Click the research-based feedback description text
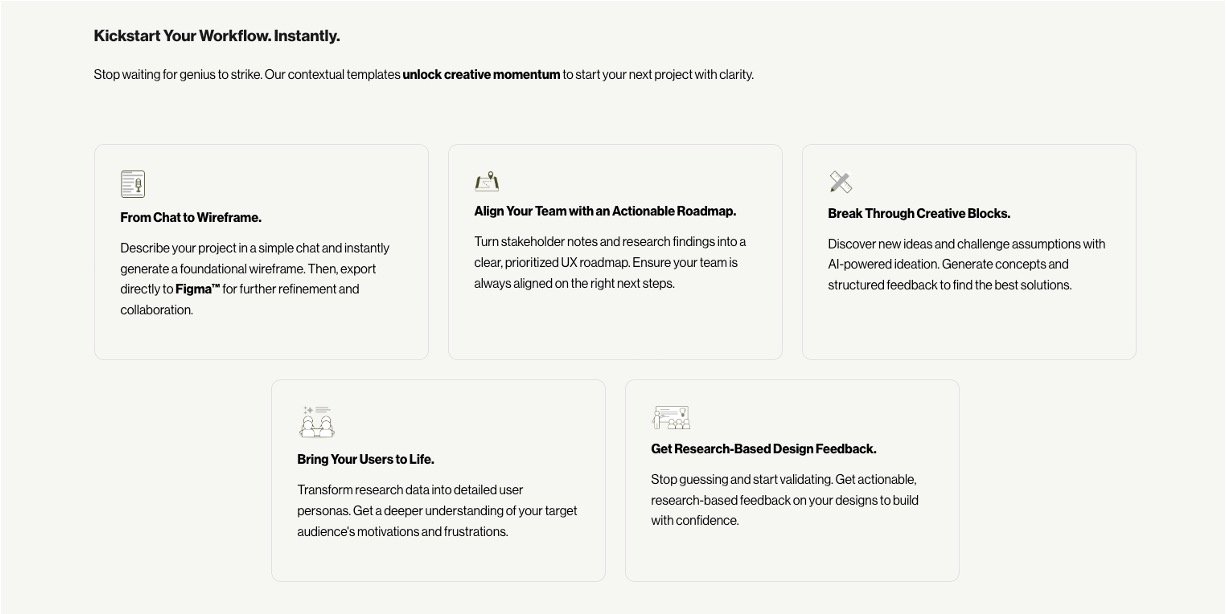 785,500
